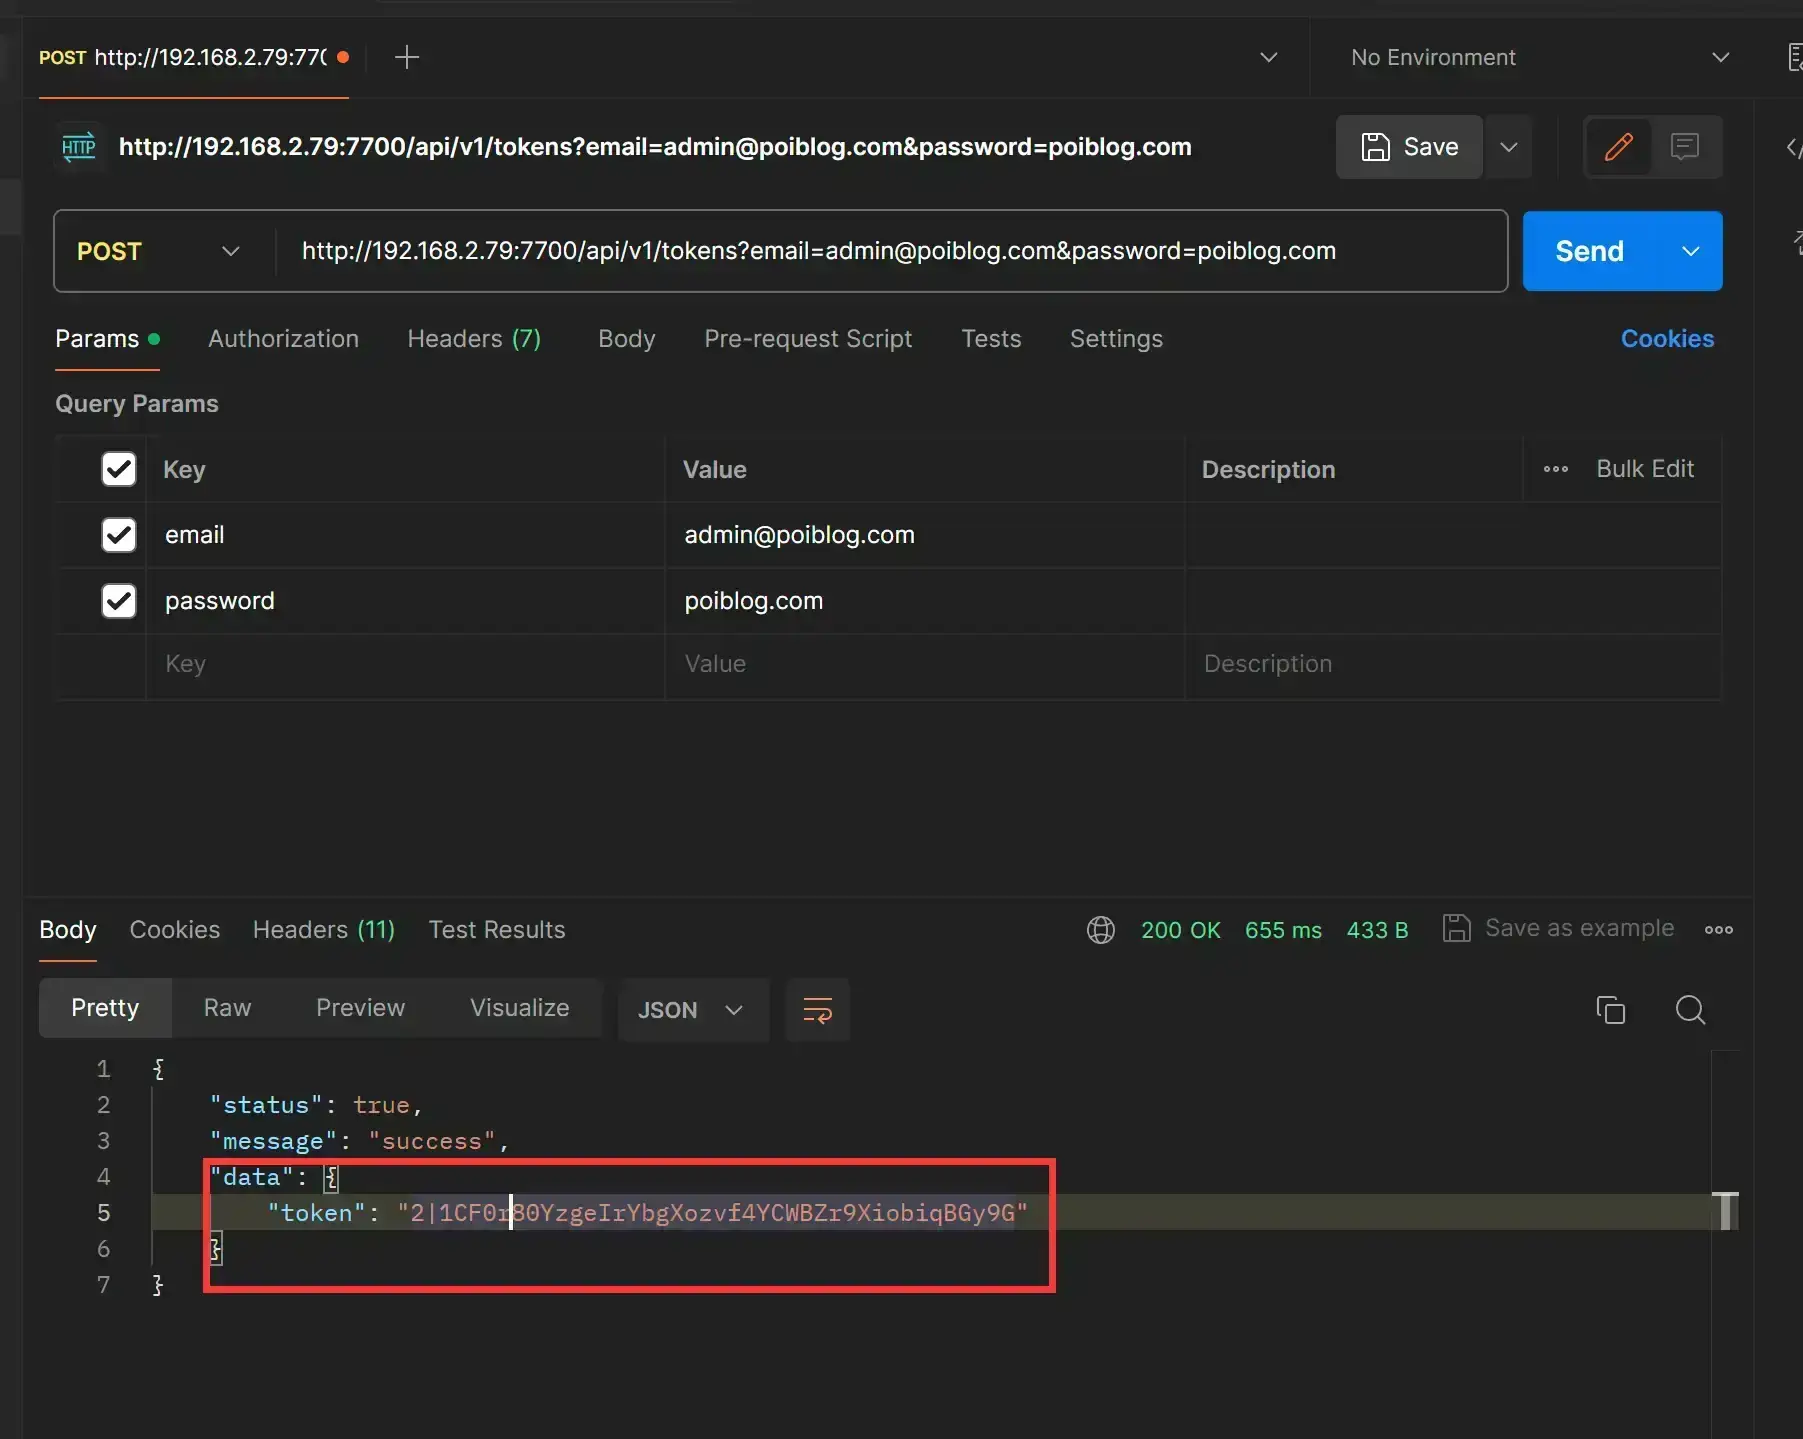Screen dimensions: 1803x1439
Task: Open a new request tab with plus icon
Action: 407,57
